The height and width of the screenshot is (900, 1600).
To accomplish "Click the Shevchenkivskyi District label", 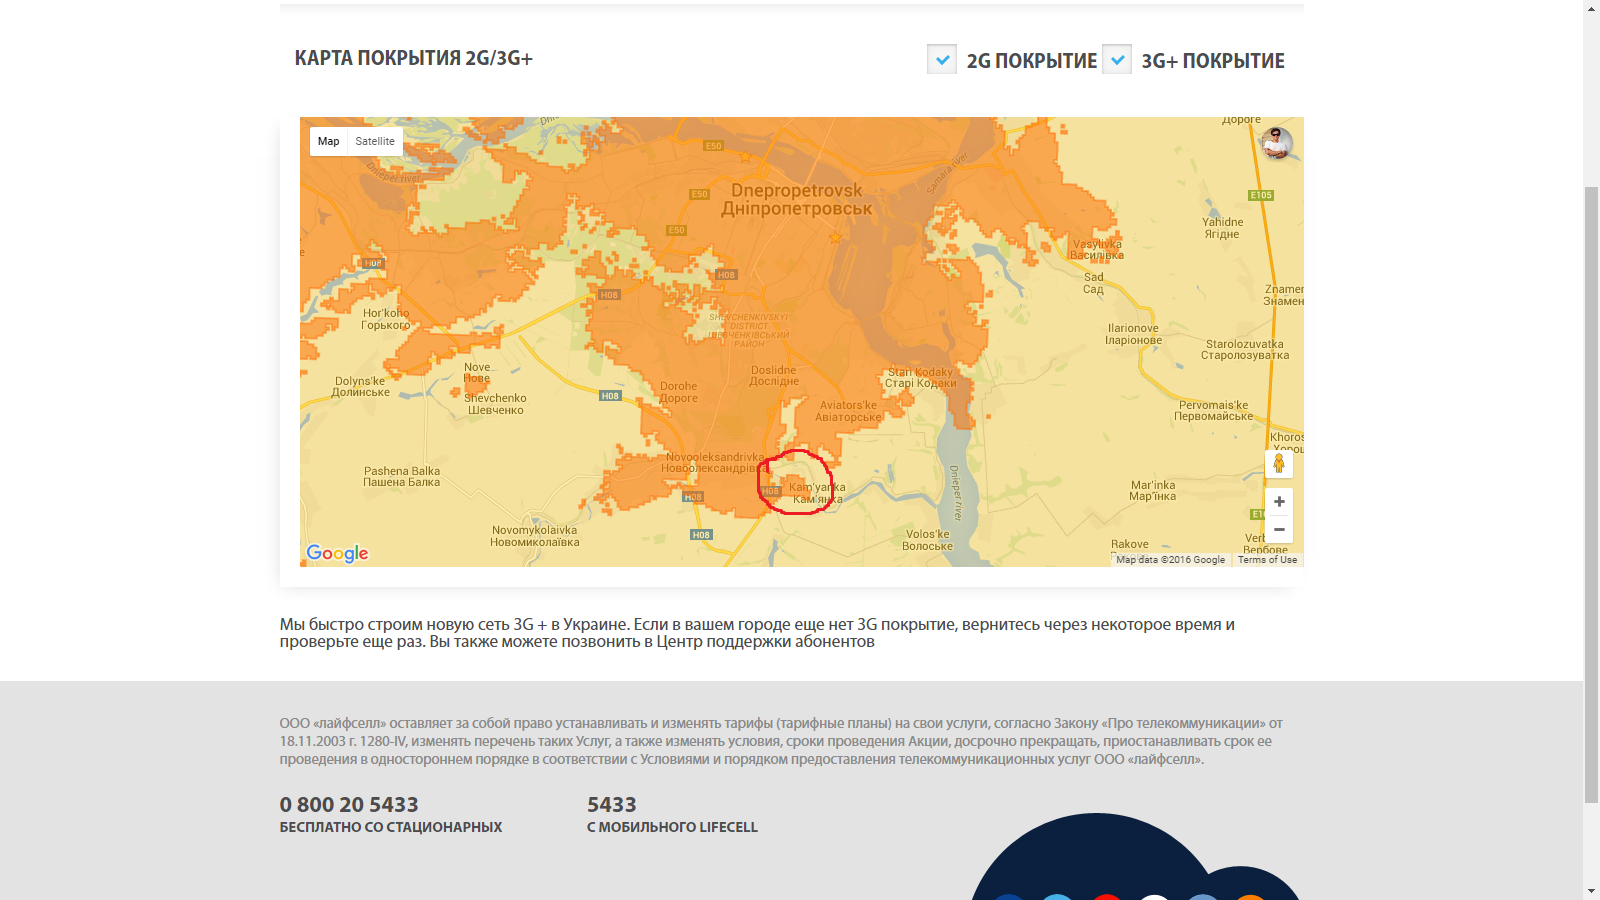I will [x=749, y=330].
